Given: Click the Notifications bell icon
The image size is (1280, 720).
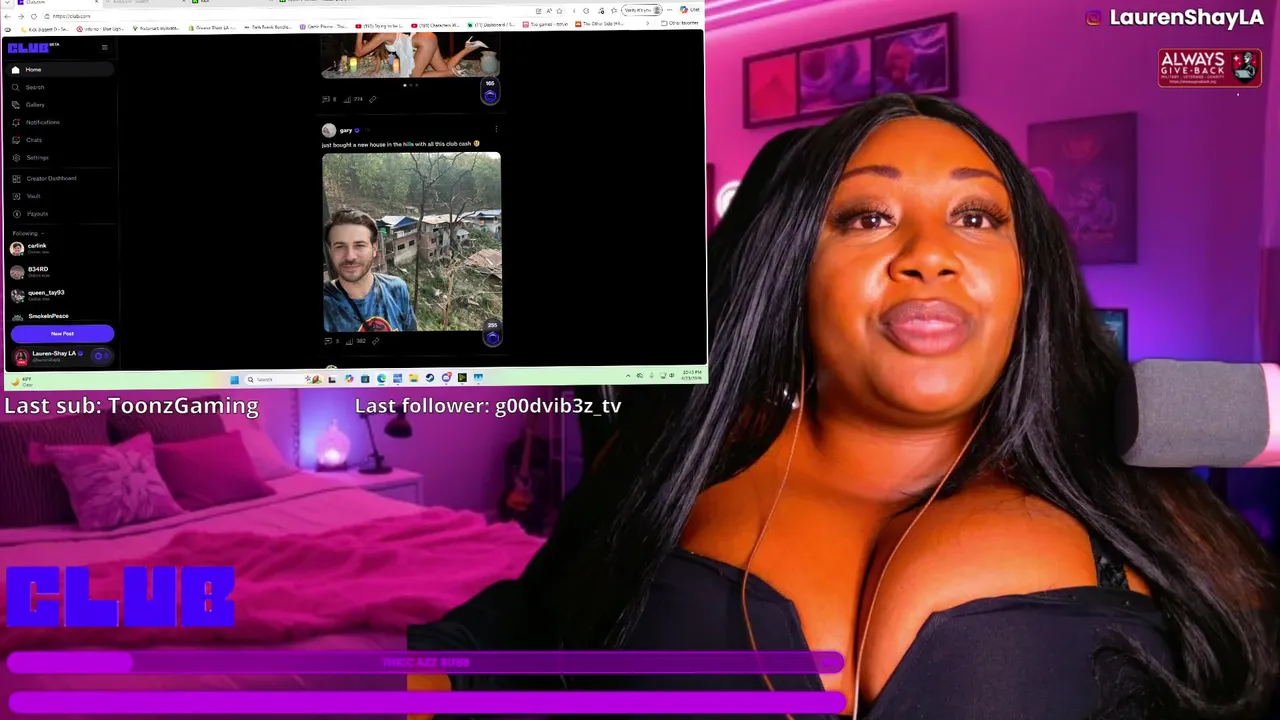Looking at the screenshot, I should point(16,122).
